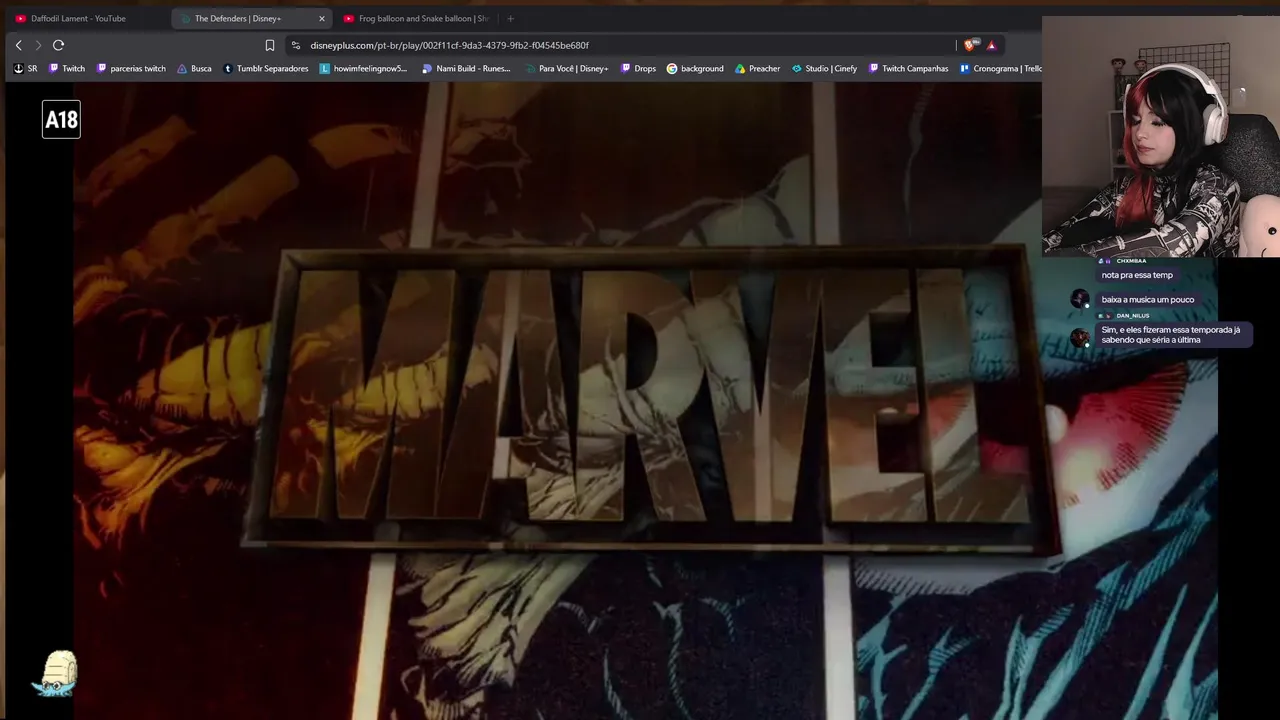Click the avatar beside 'baixa a musica' message

tap(1080, 298)
